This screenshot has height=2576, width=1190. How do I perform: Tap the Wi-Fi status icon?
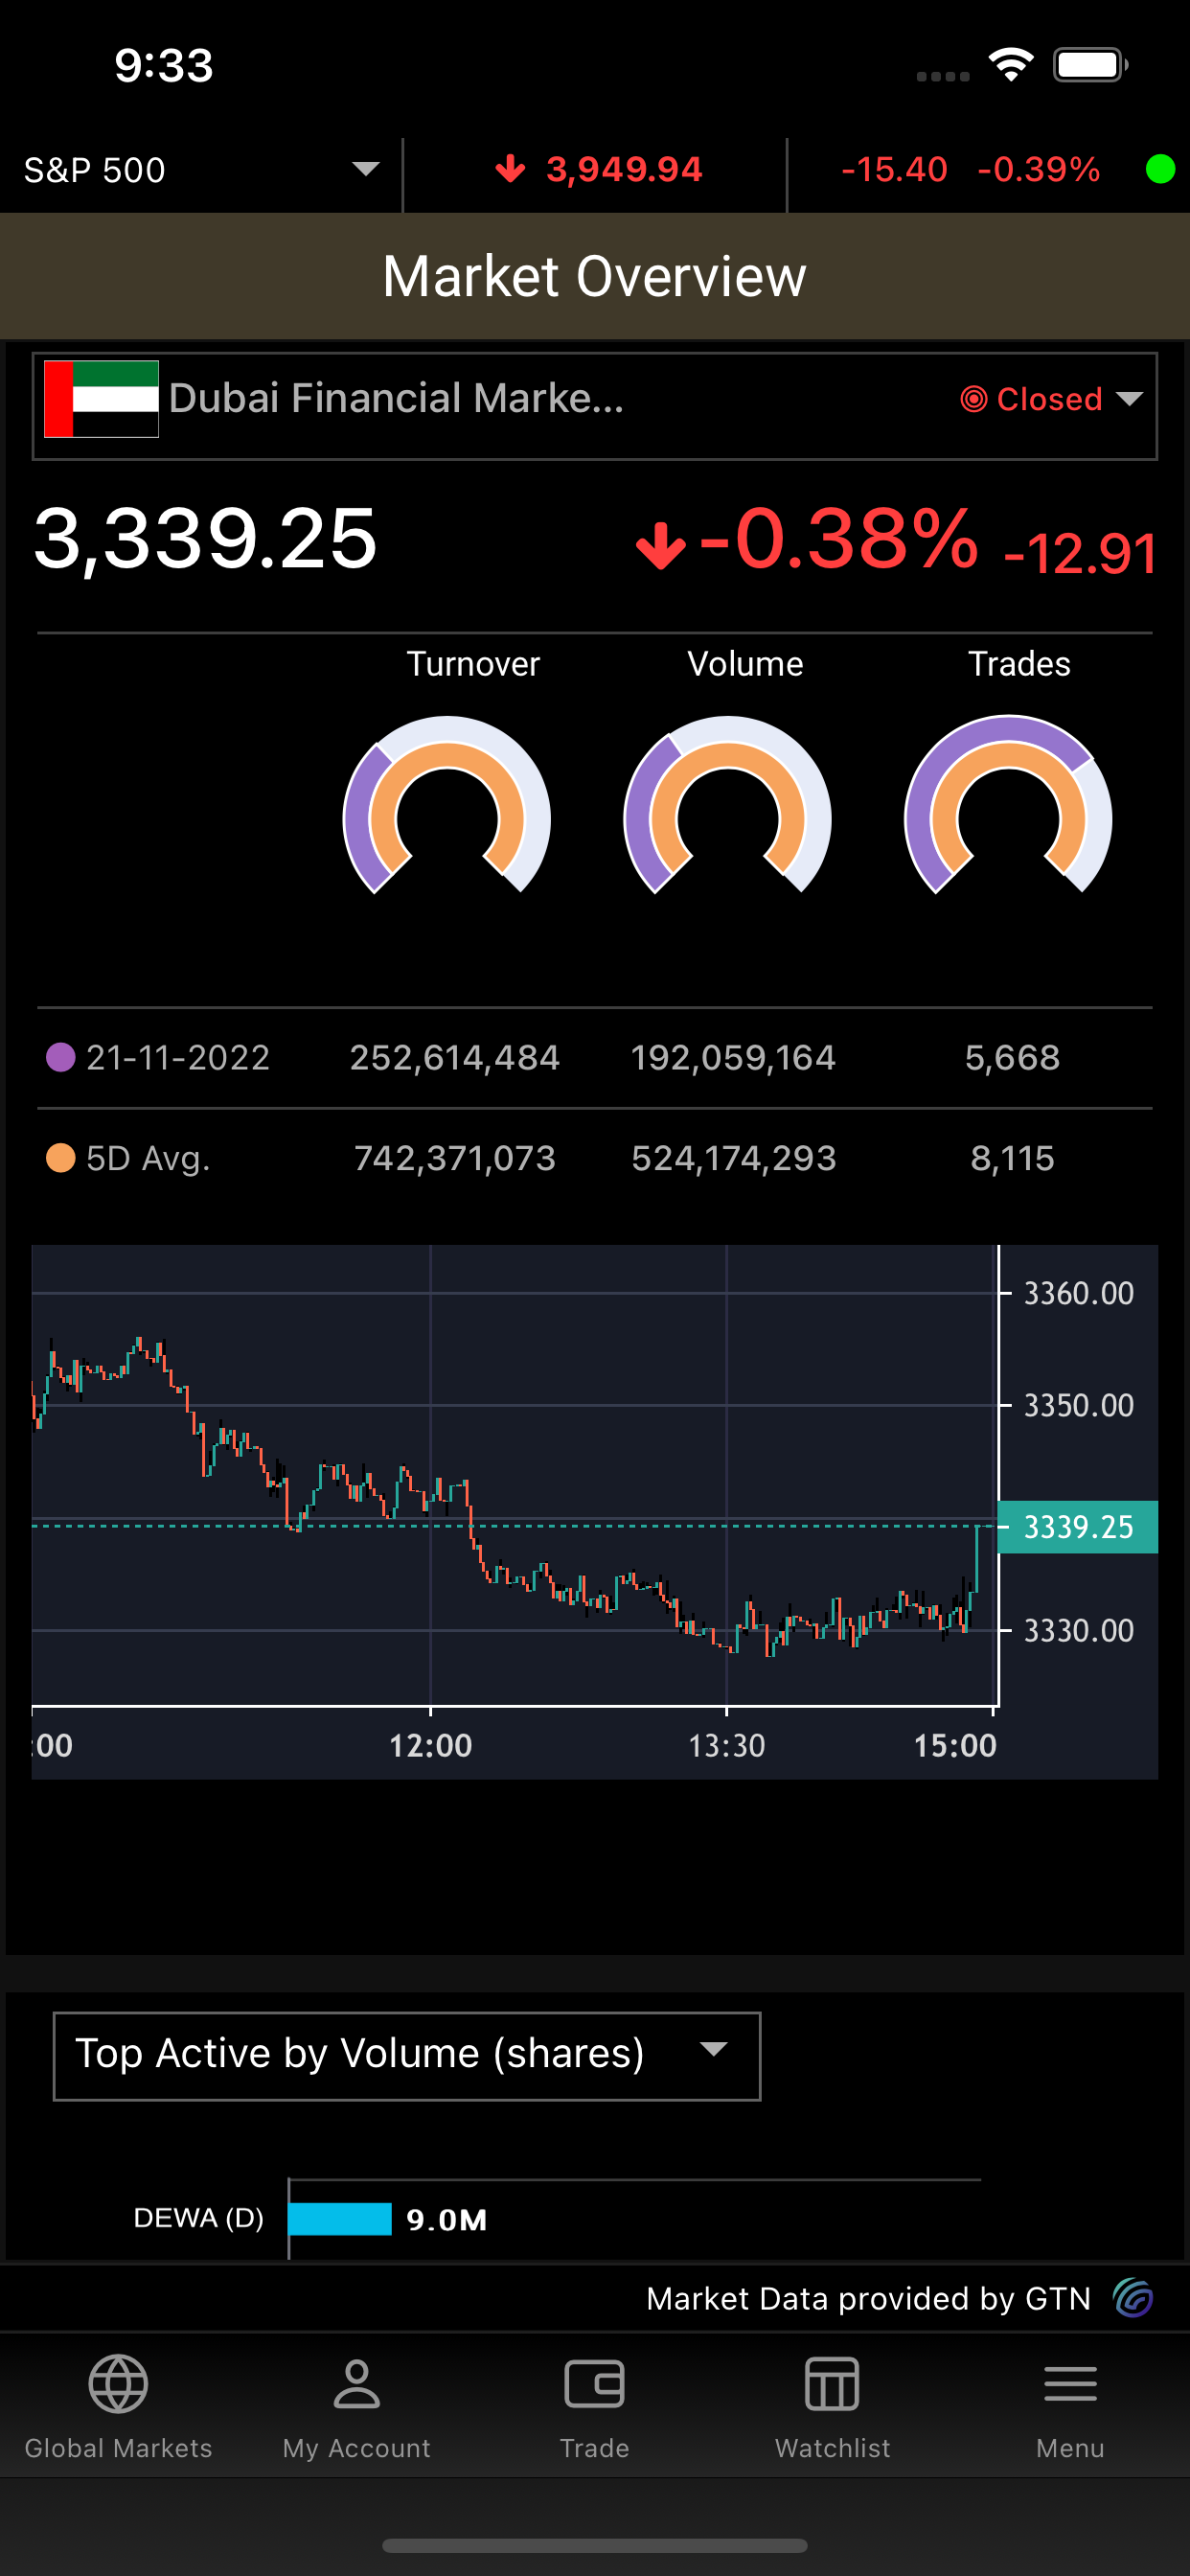(x=1011, y=65)
